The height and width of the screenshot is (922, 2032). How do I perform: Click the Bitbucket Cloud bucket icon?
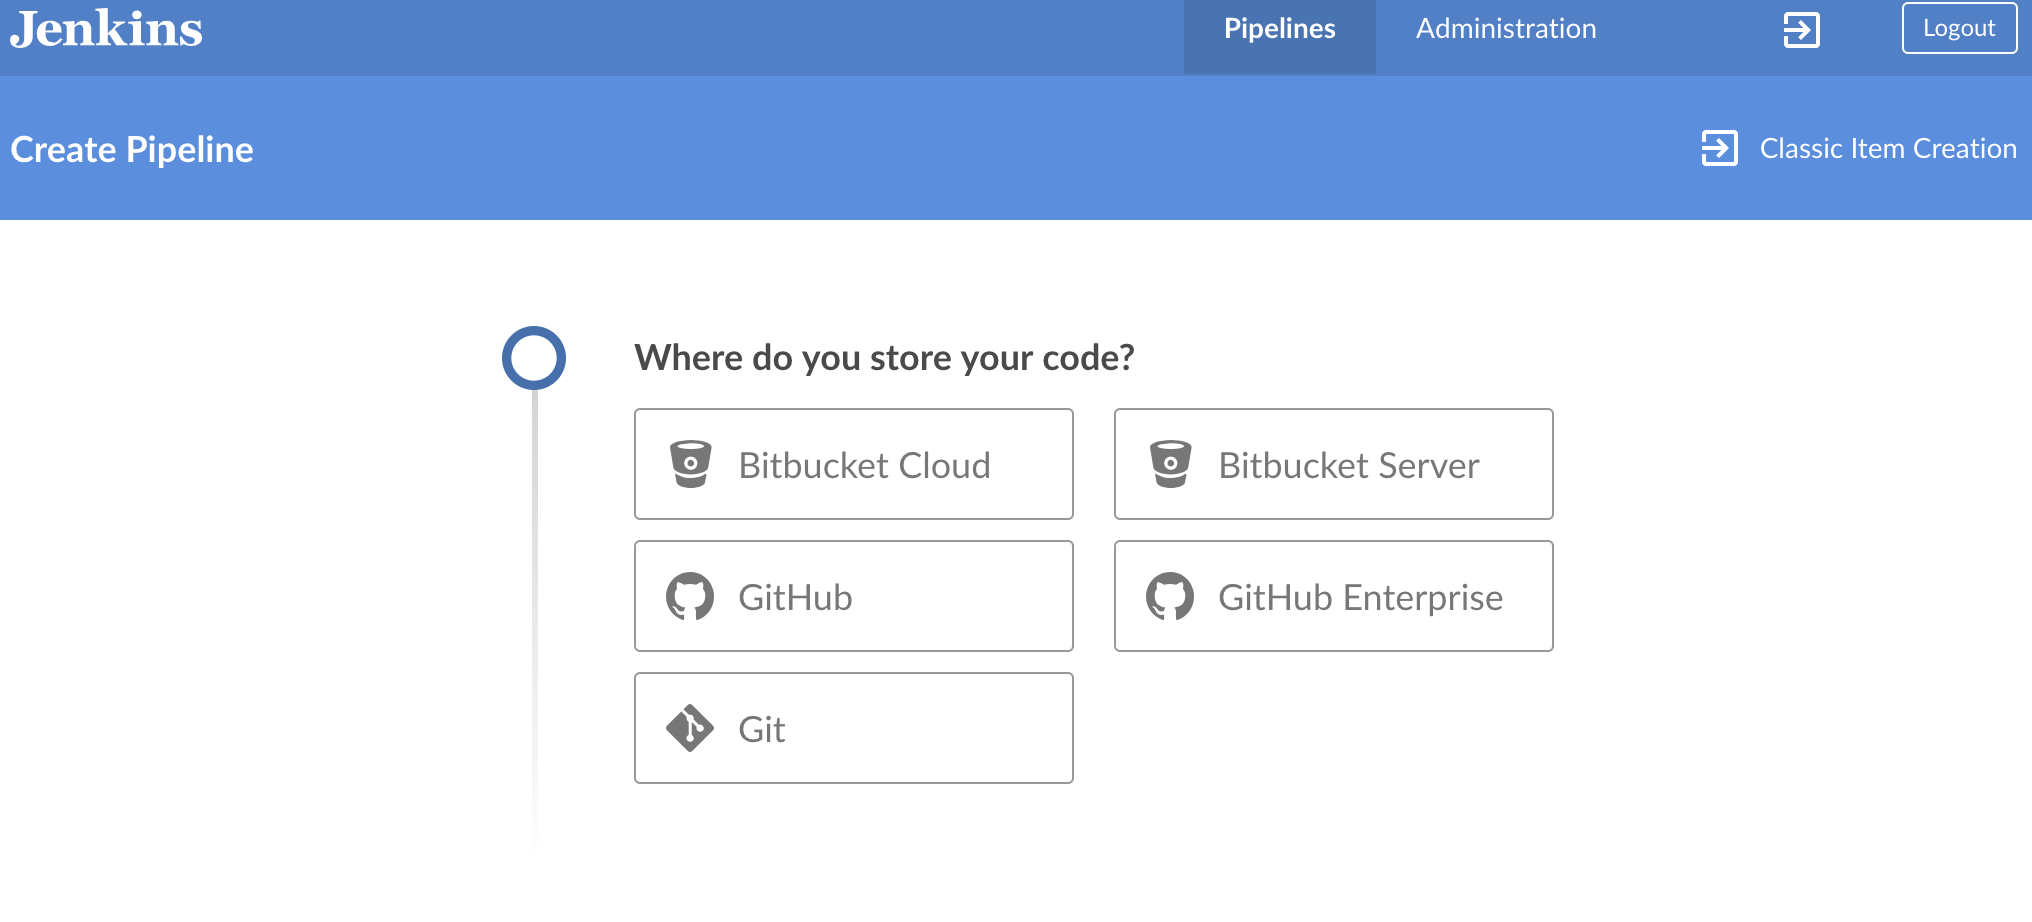(x=690, y=464)
